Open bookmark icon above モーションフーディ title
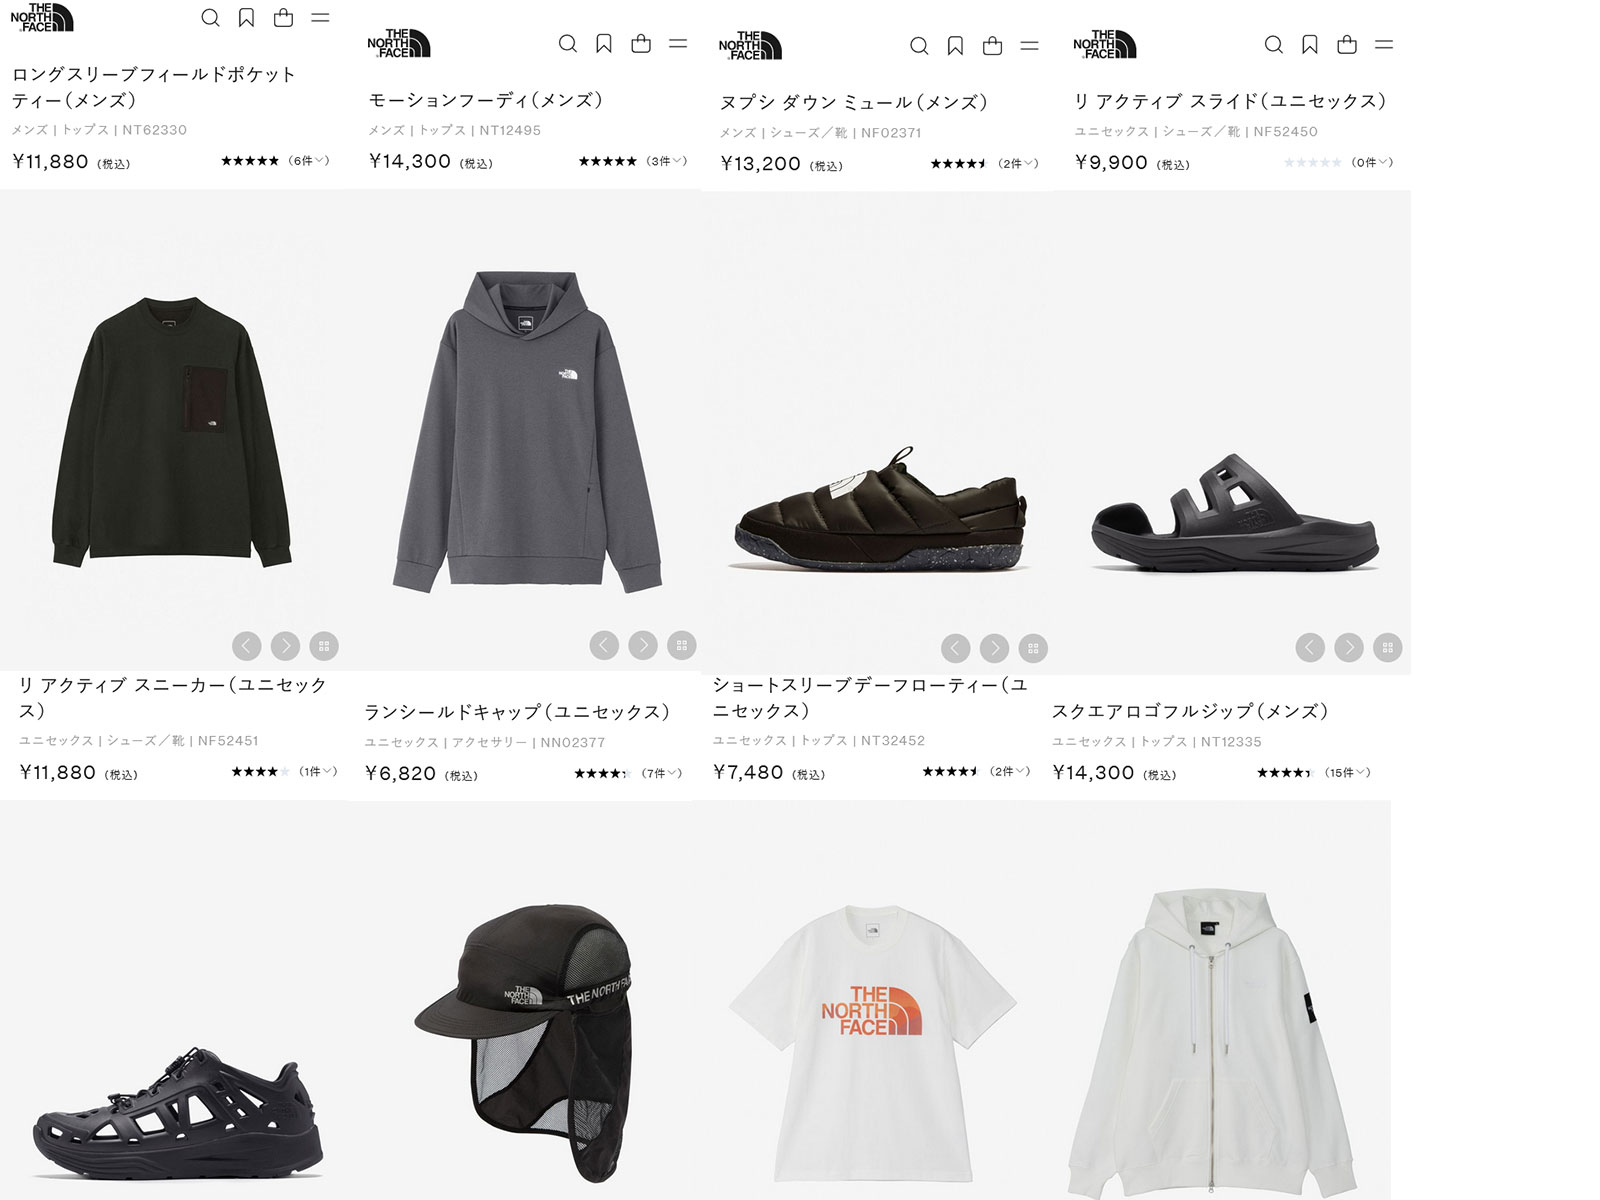The height and width of the screenshot is (1200, 1600). click(x=604, y=44)
